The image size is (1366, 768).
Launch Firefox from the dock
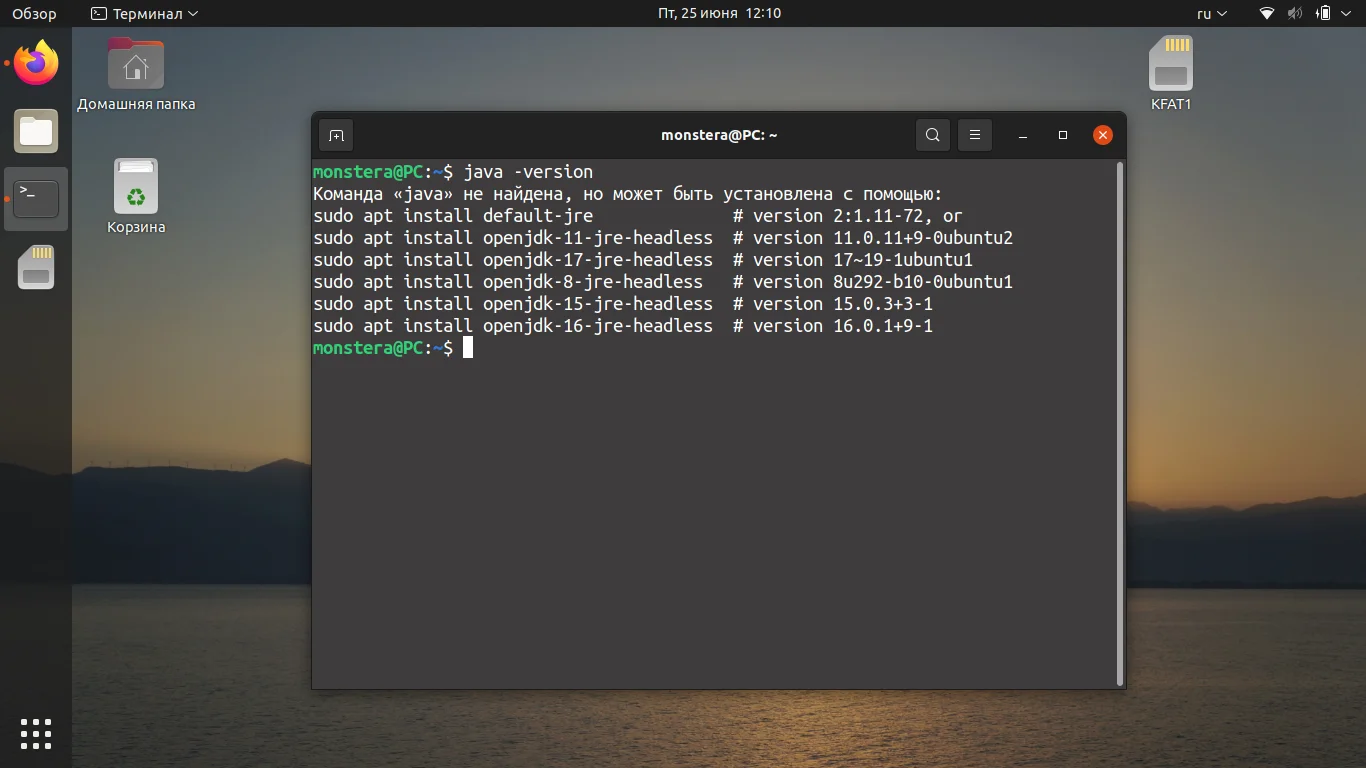coord(37,63)
